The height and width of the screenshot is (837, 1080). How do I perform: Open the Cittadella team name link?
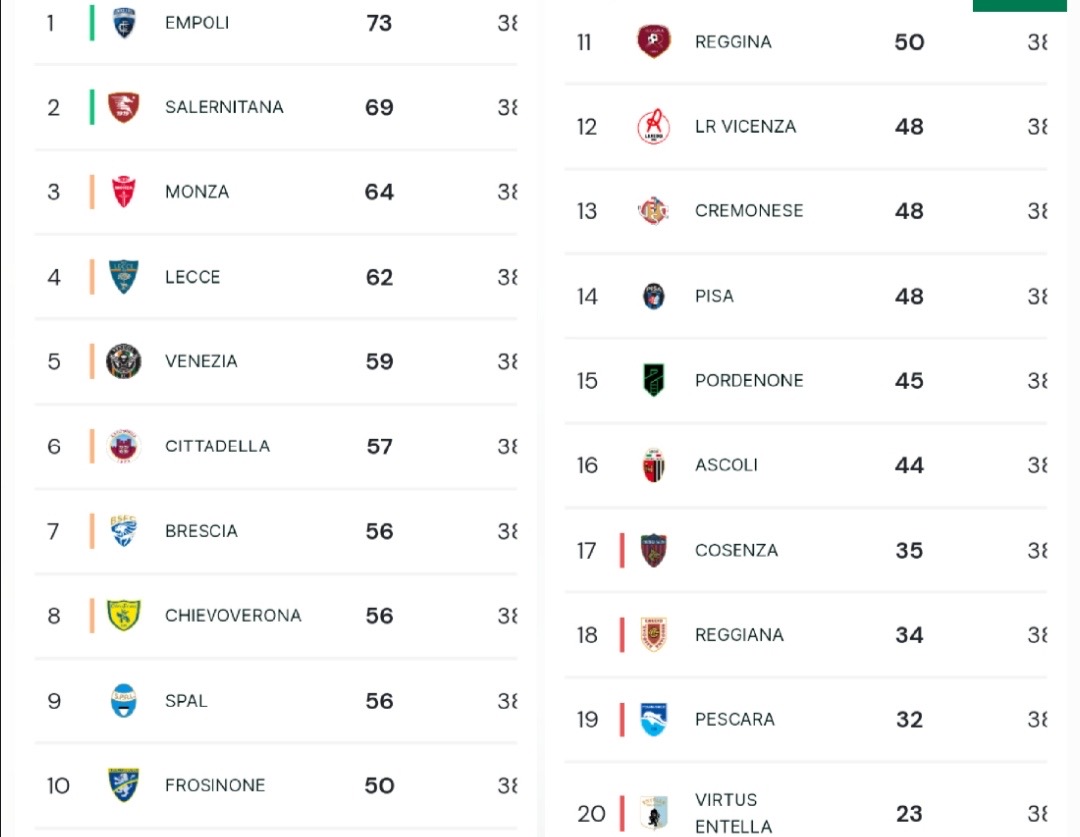point(217,446)
